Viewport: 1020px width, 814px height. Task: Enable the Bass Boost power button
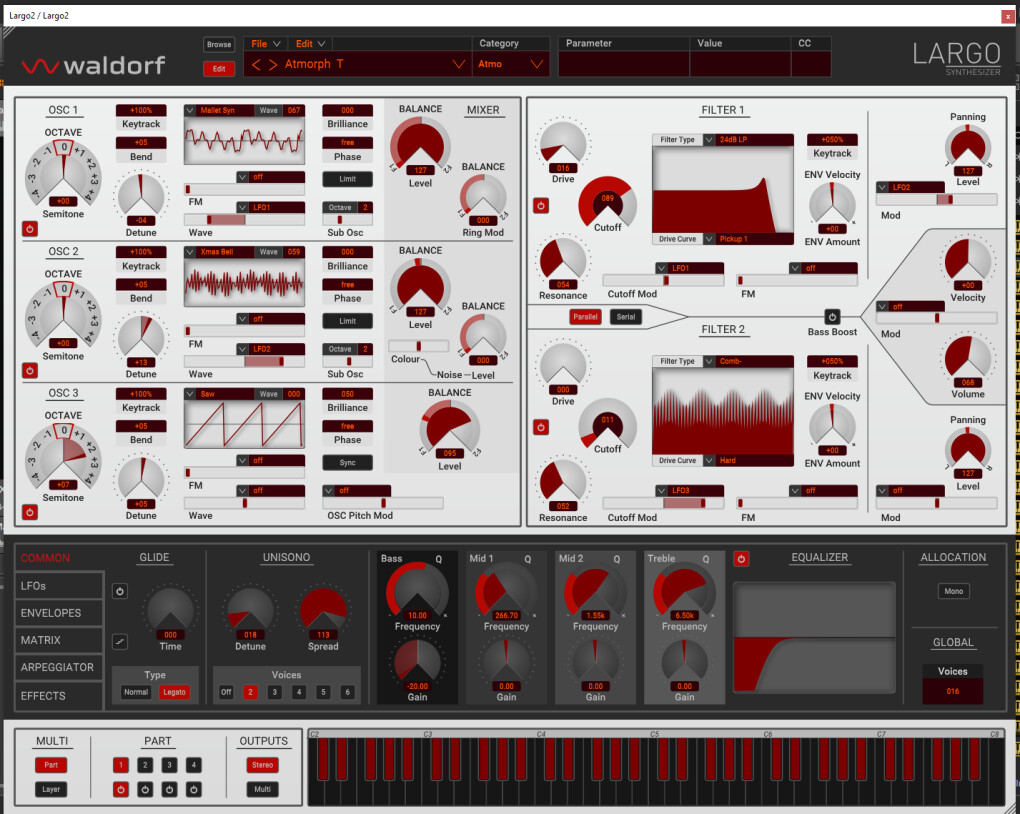pyautogui.click(x=832, y=317)
